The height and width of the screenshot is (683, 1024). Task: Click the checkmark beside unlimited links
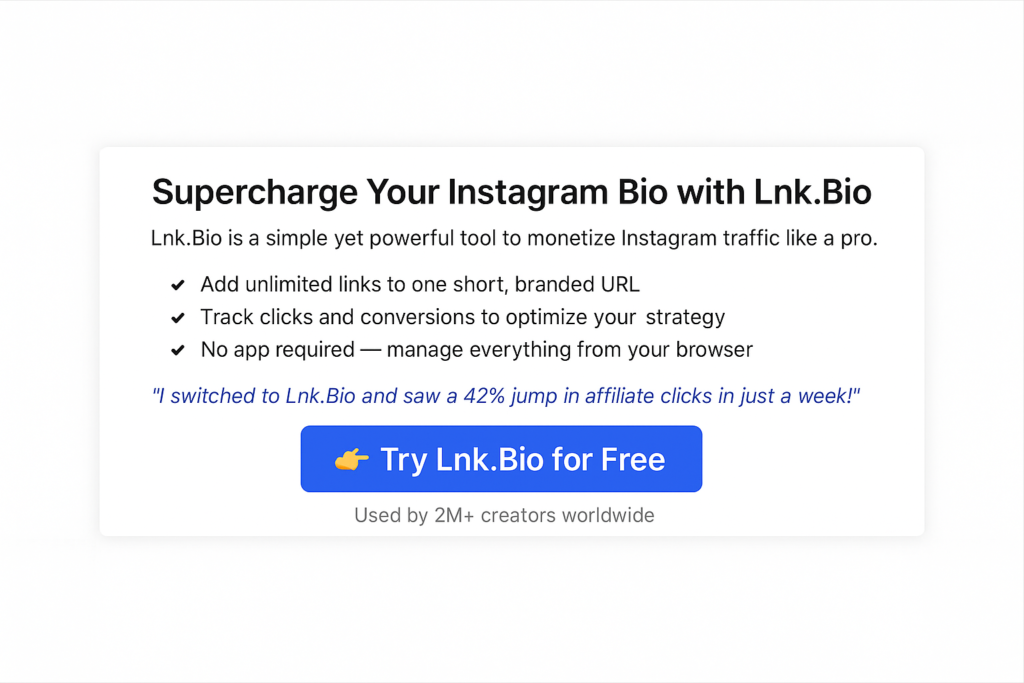178,285
